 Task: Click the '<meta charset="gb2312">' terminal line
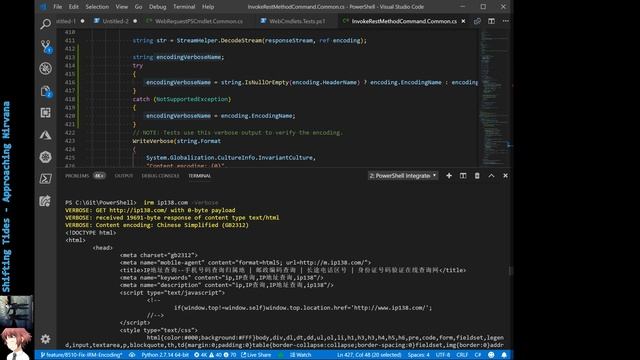[x=158, y=255]
